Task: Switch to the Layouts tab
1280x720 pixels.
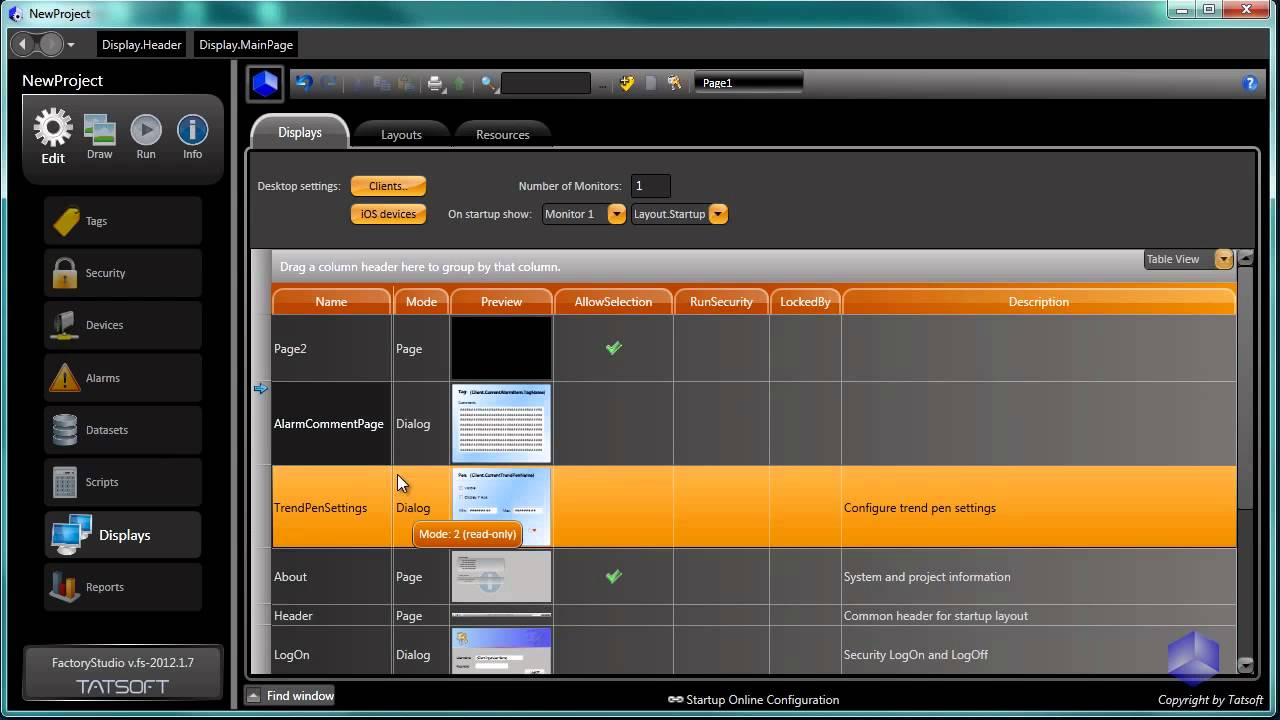Action: 401,134
